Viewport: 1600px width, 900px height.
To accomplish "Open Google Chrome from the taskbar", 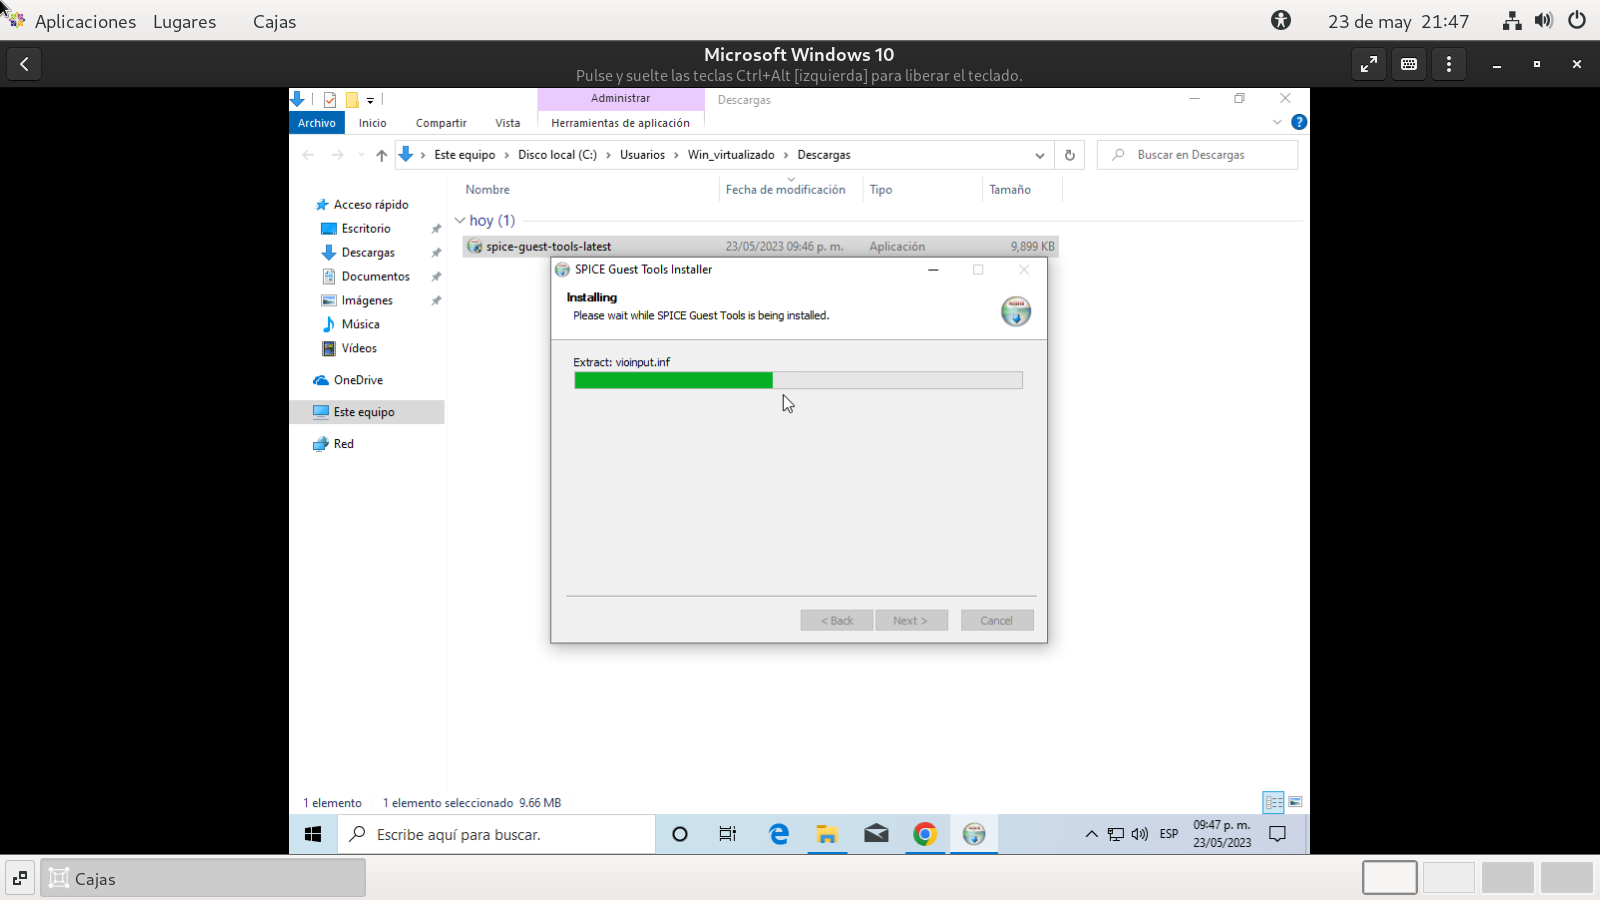I will tap(925, 834).
